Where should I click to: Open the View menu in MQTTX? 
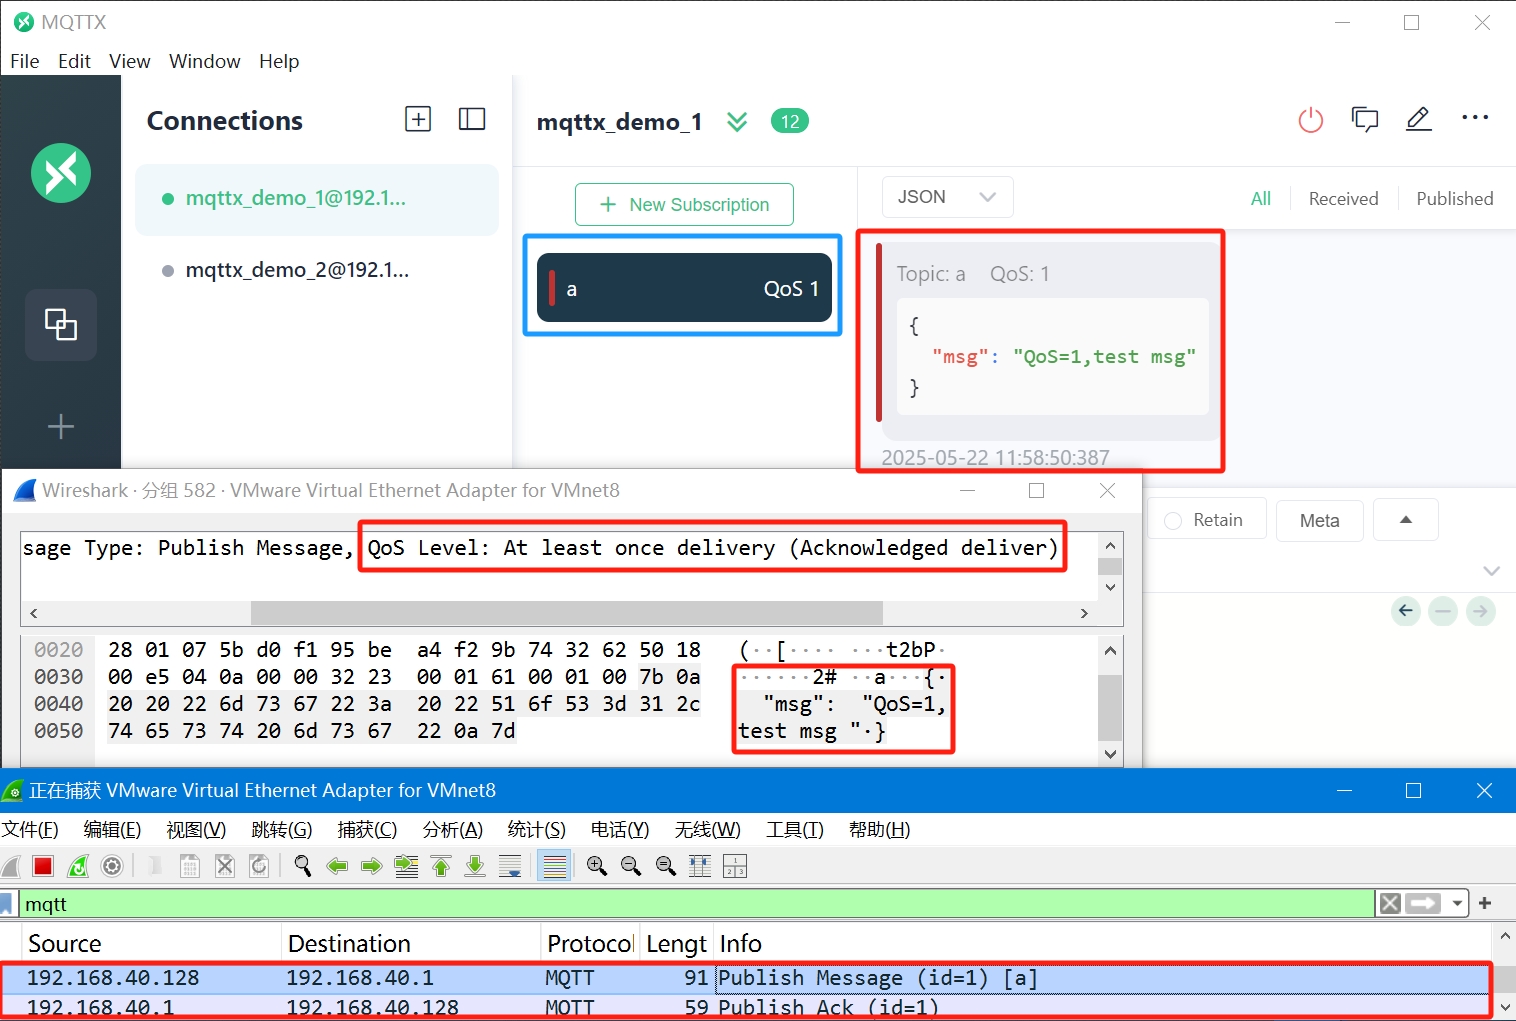pyautogui.click(x=130, y=61)
